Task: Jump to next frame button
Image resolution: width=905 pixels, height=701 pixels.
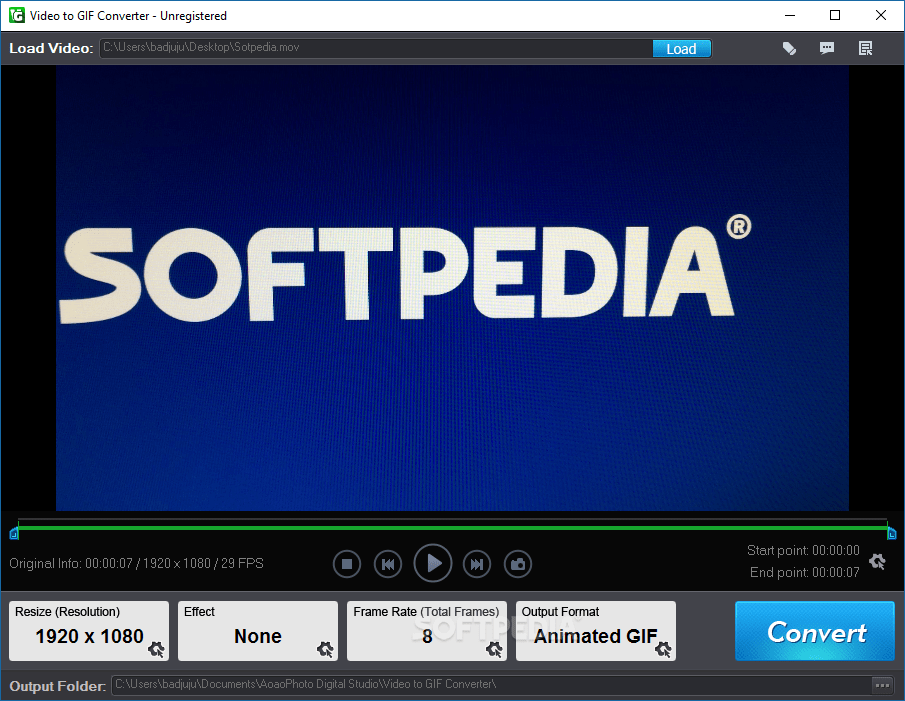Action: point(477,564)
